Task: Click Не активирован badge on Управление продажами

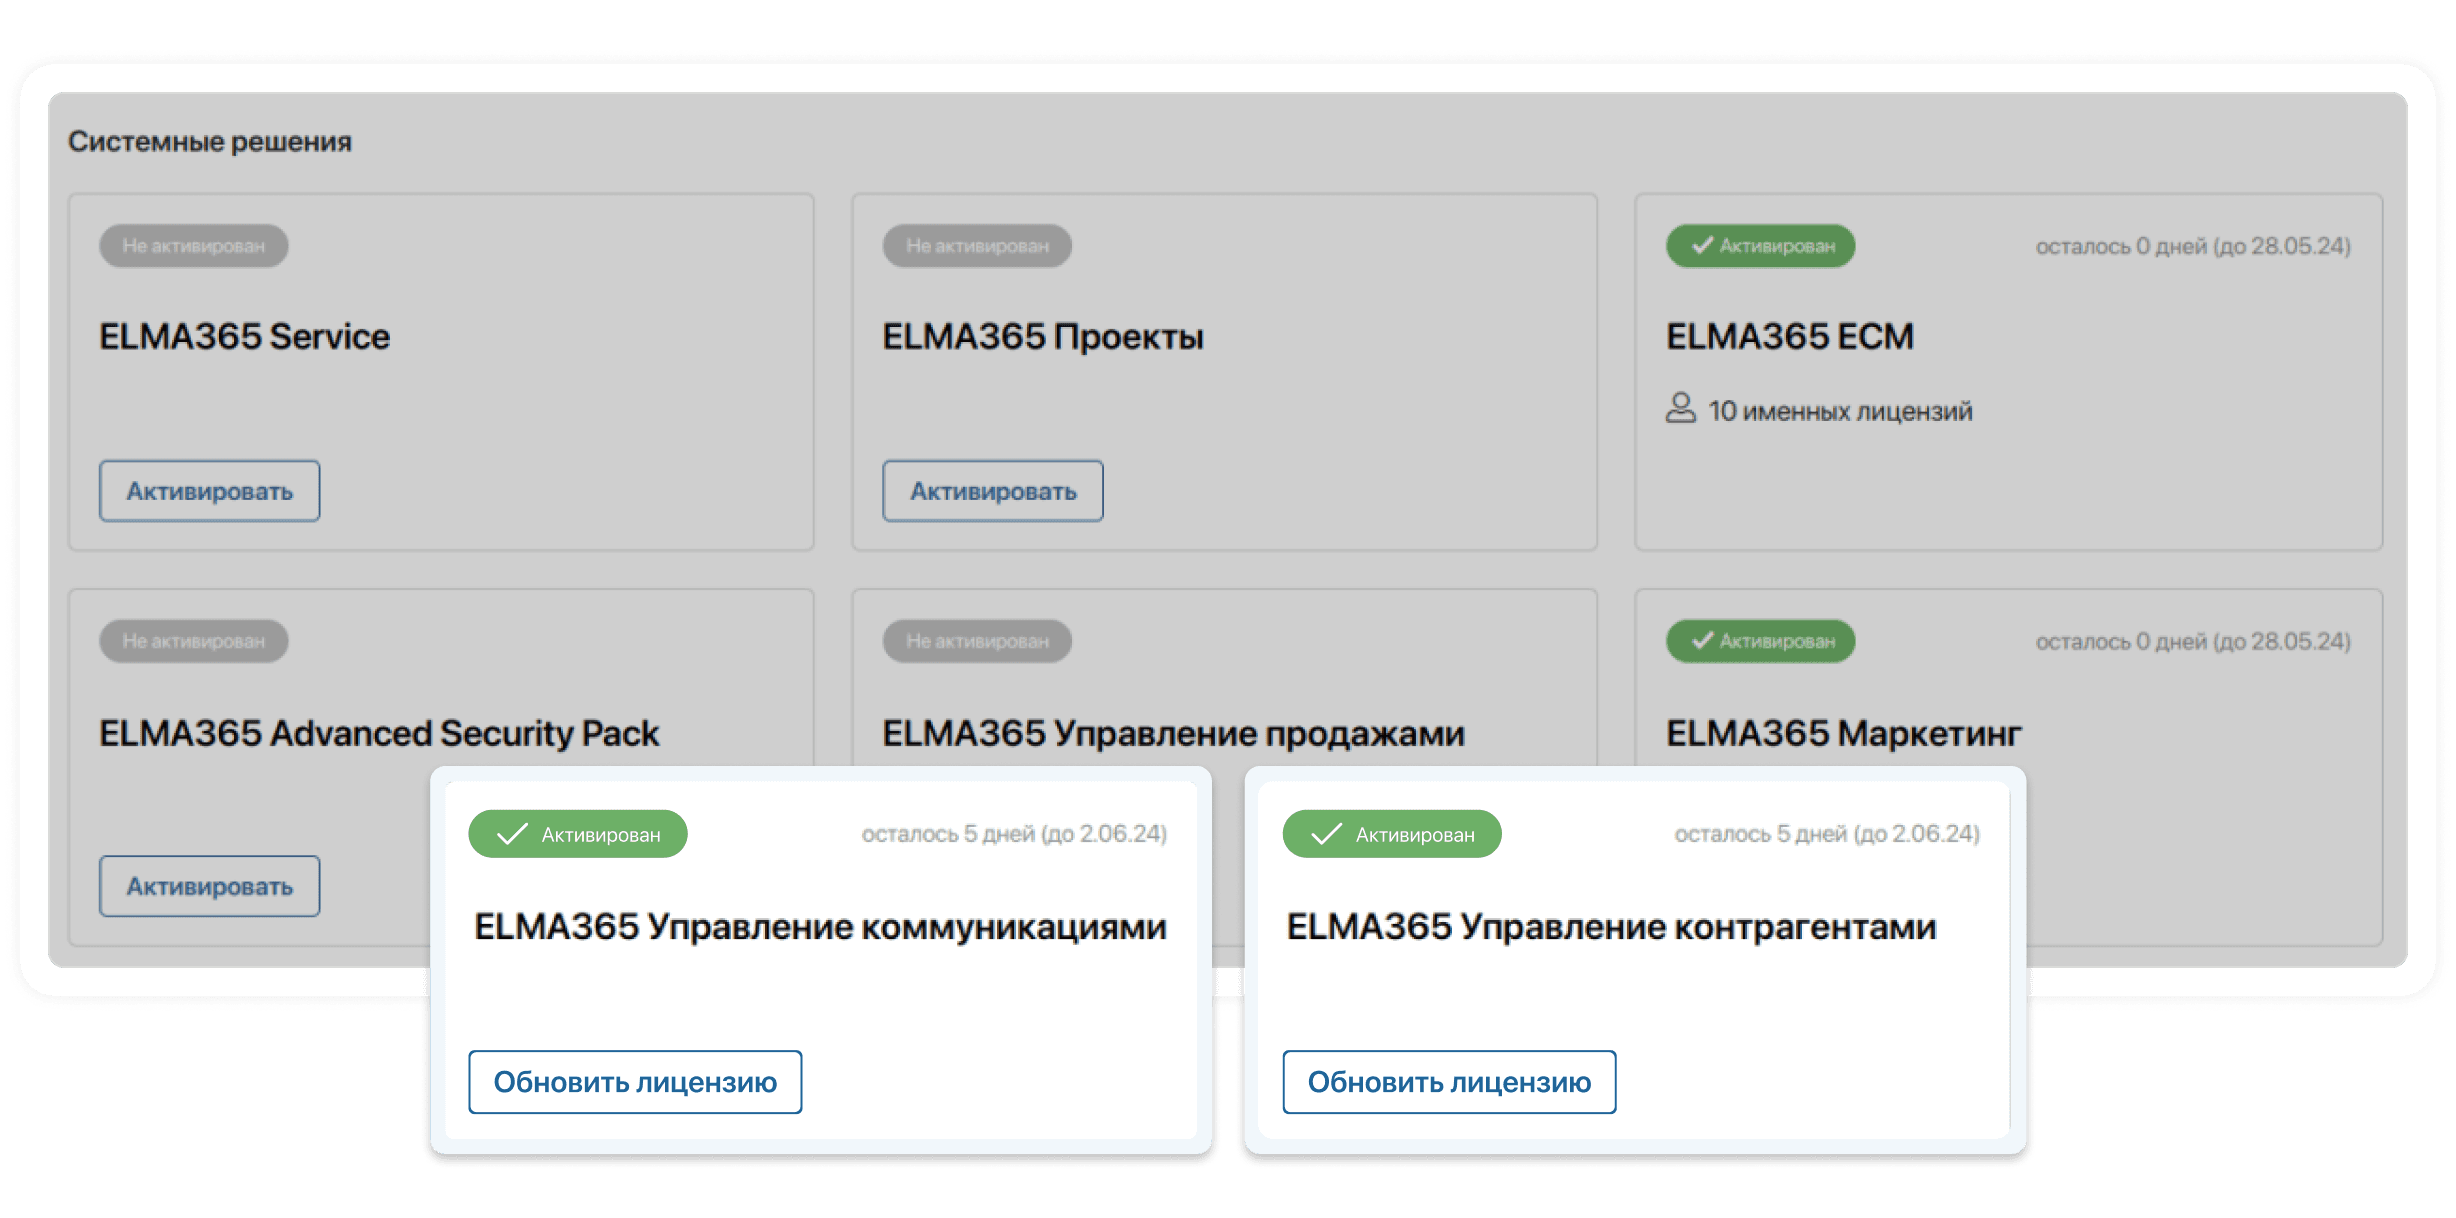Action: (x=977, y=641)
